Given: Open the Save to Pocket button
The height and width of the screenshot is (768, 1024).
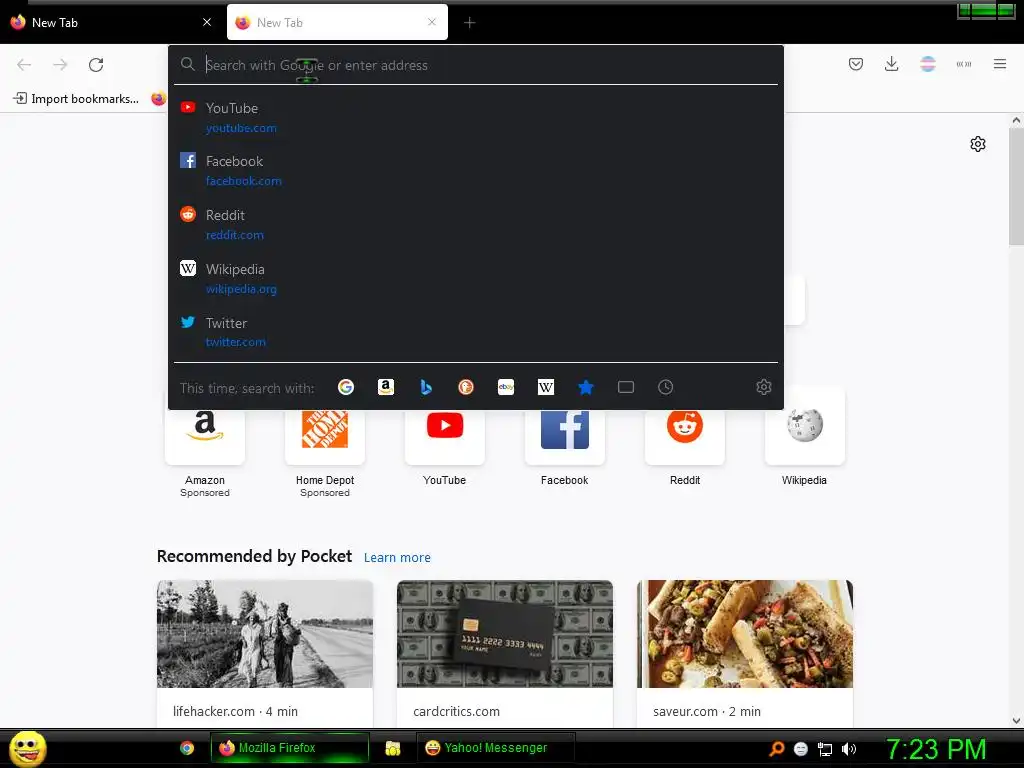Looking at the screenshot, I should click(x=856, y=64).
